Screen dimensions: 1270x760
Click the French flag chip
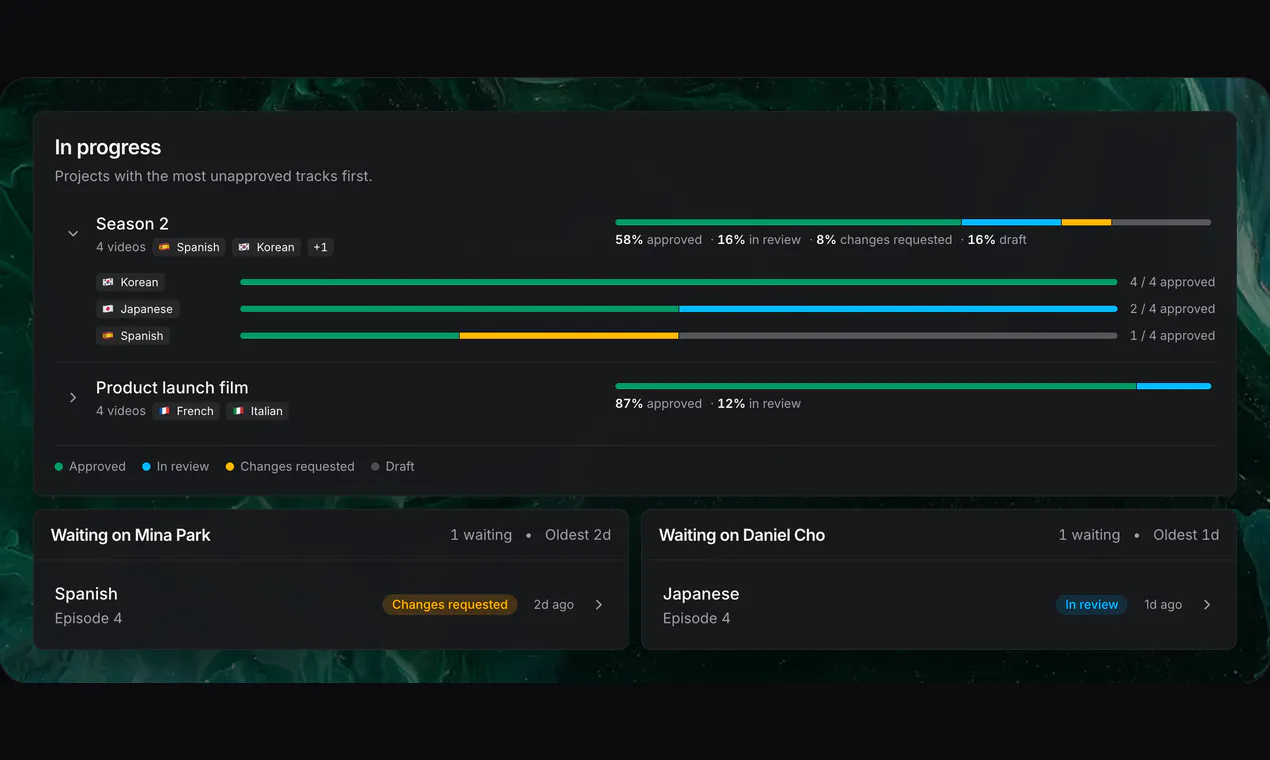(x=186, y=411)
